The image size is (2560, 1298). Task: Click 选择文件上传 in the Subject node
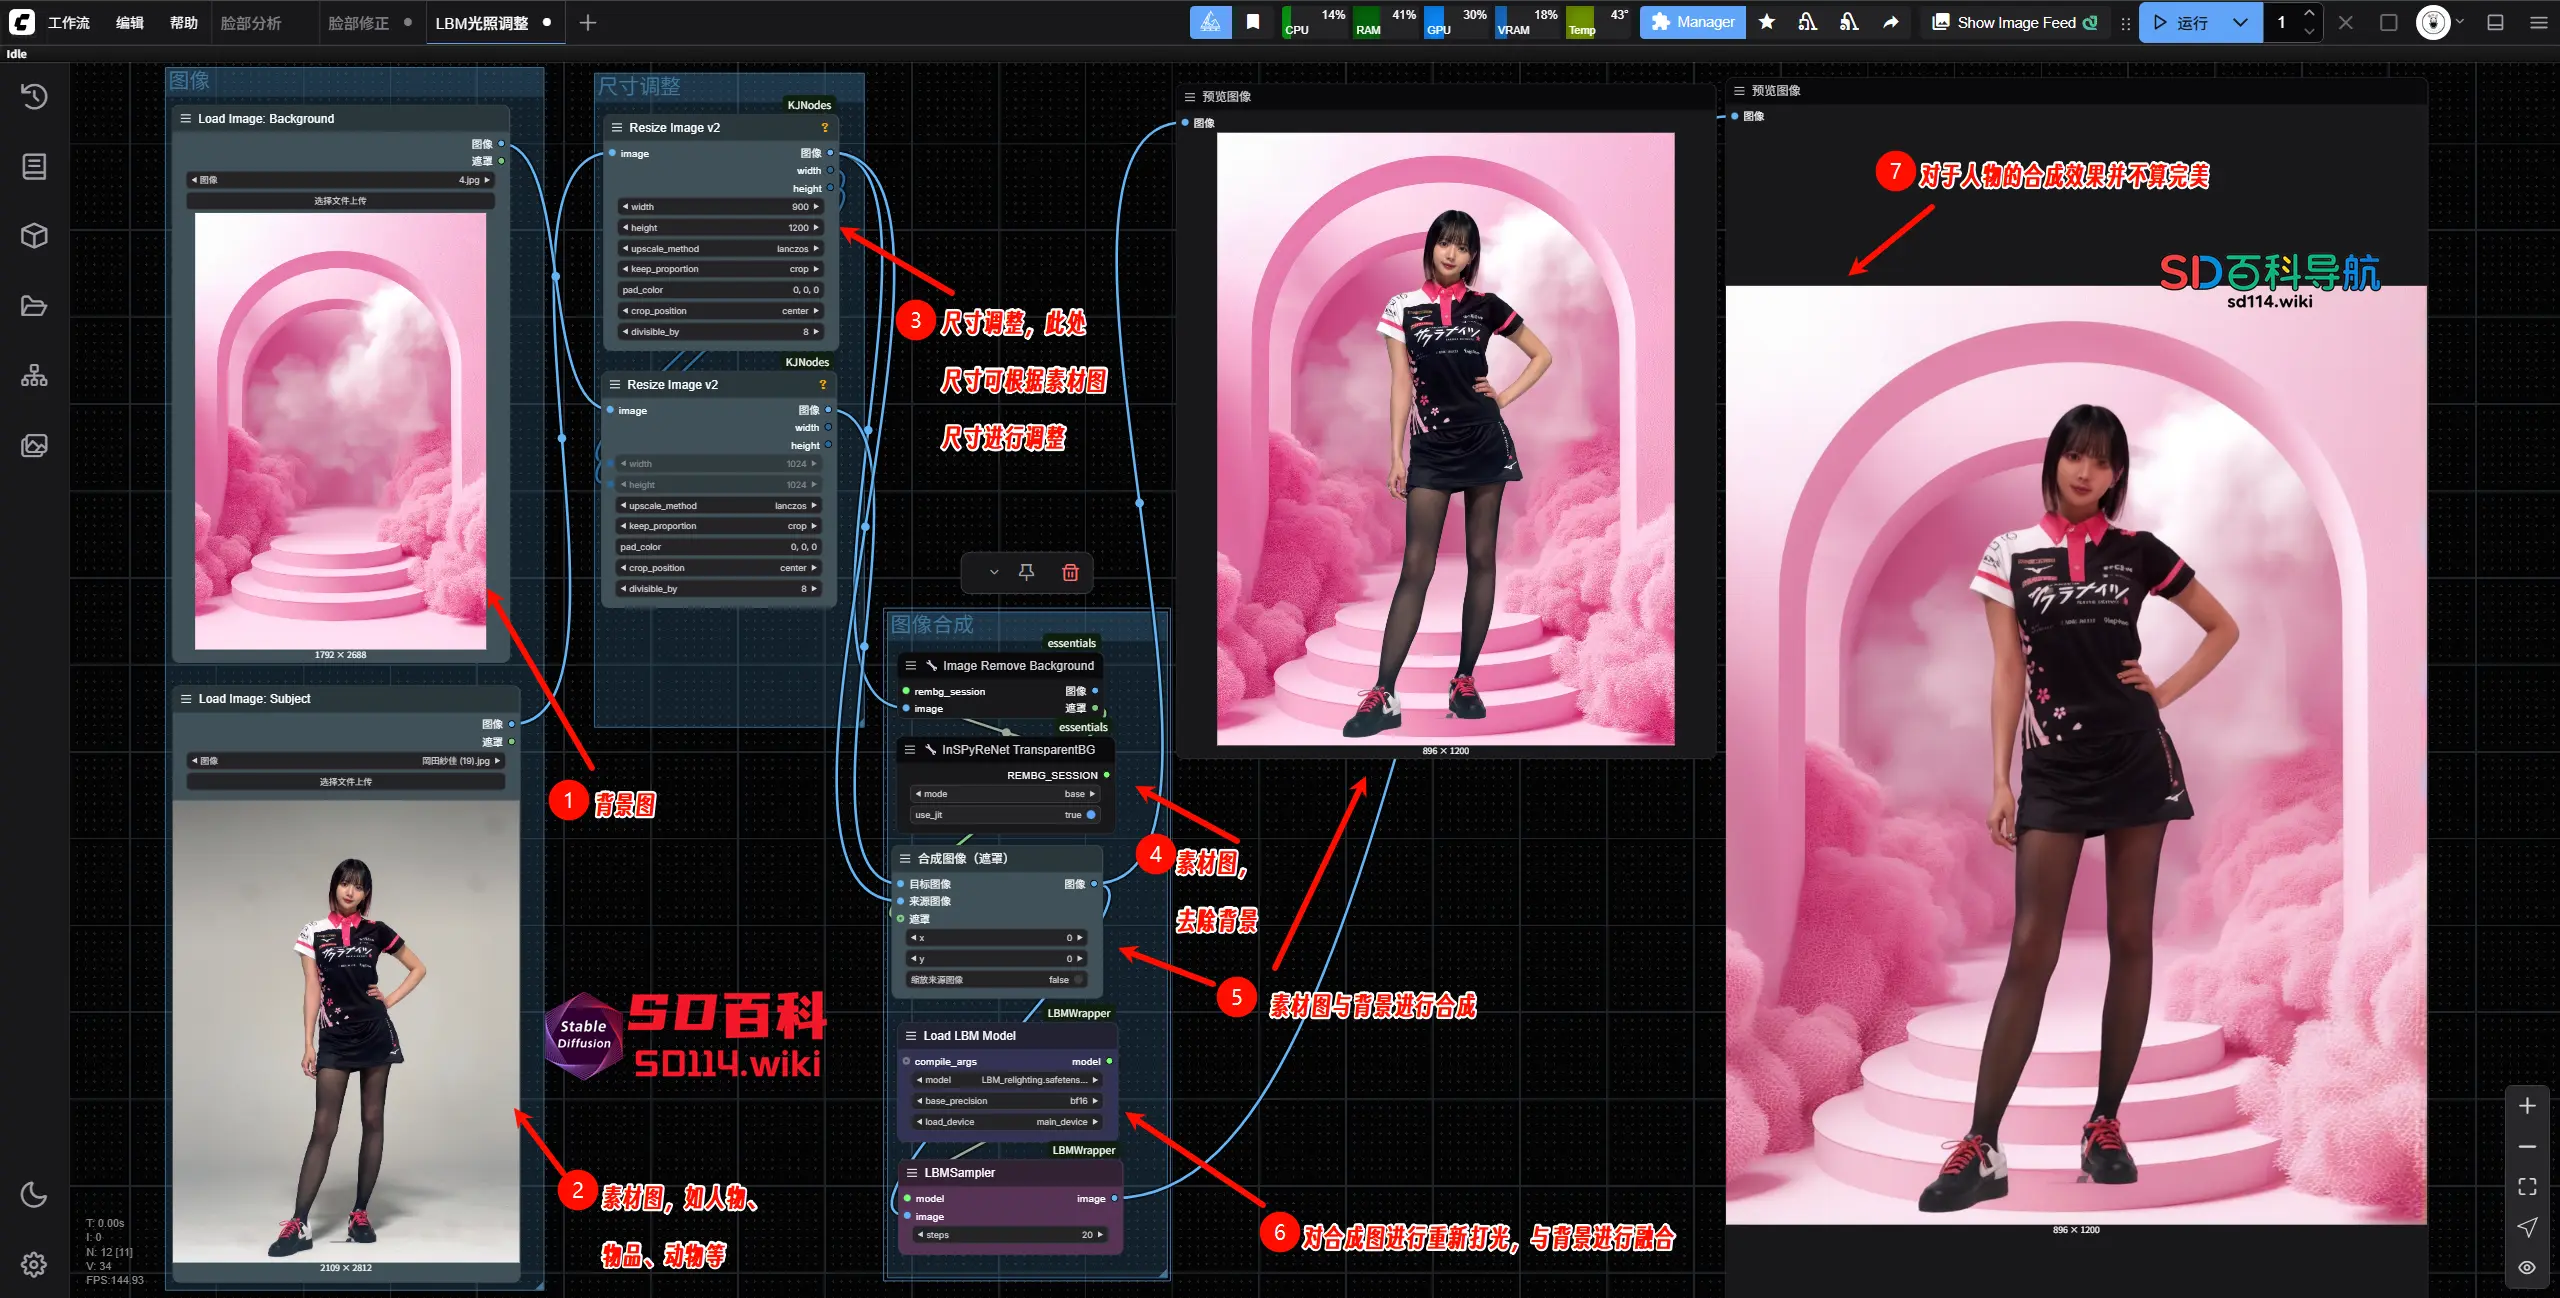pos(345,782)
